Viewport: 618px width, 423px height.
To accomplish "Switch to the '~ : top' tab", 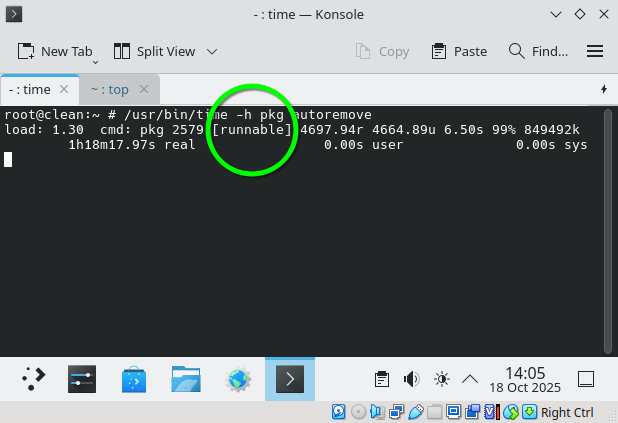I will pyautogui.click(x=109, y=89).
